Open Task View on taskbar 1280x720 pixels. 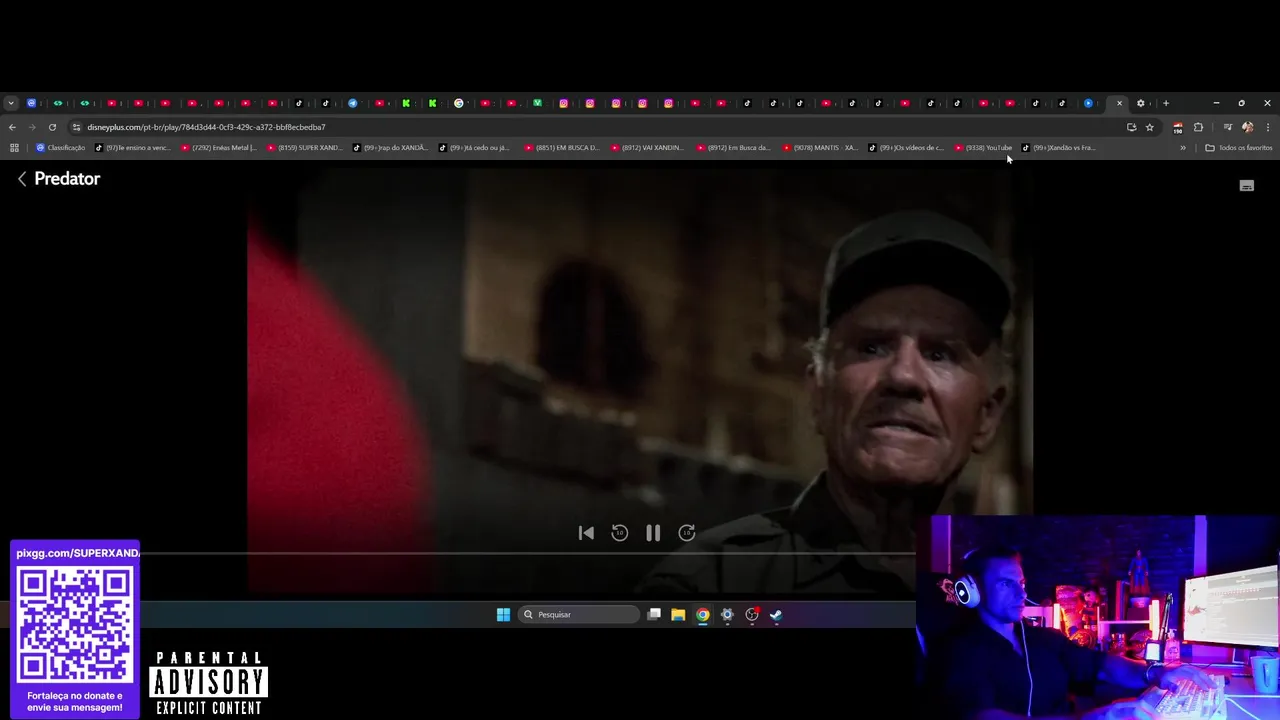tap(654, 615)
